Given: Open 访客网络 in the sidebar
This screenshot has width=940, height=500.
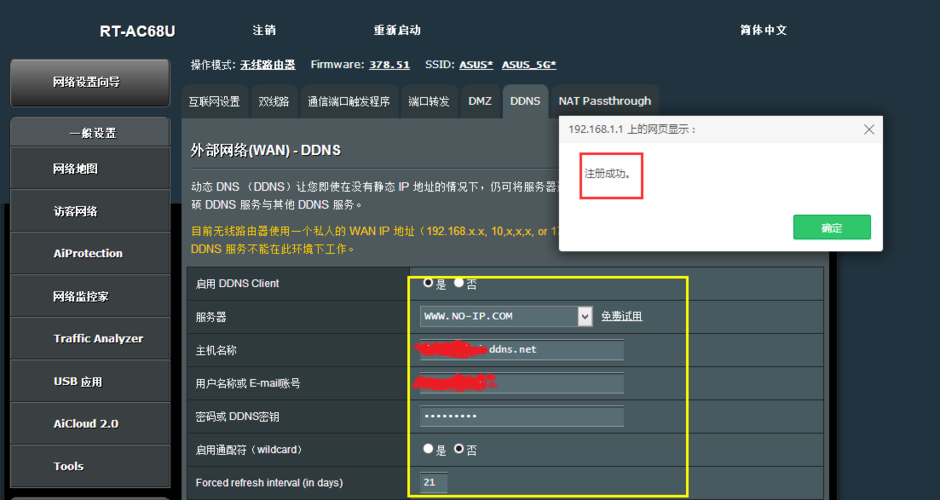Looking at the screenshot, I should pos(90,211).
